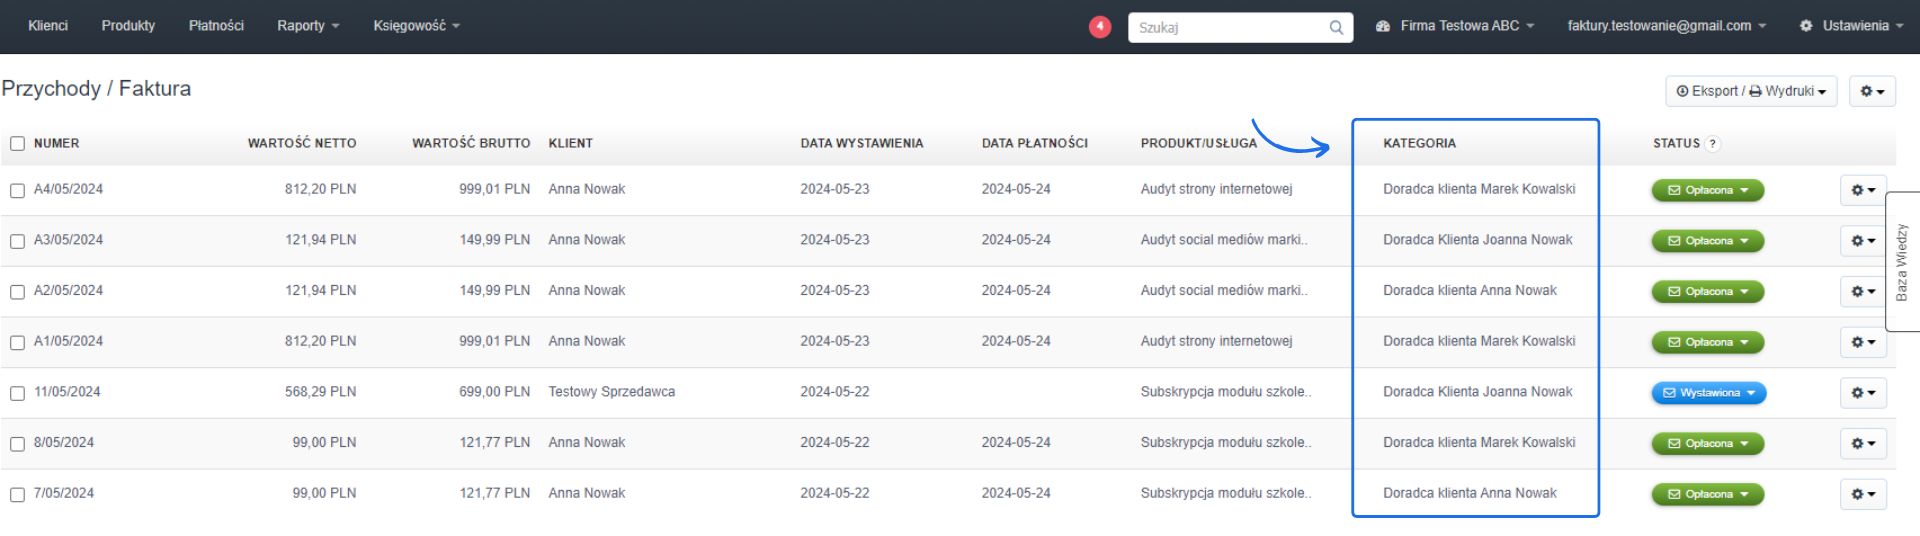Tick the select-all checkbox in header

coord(17,144)
